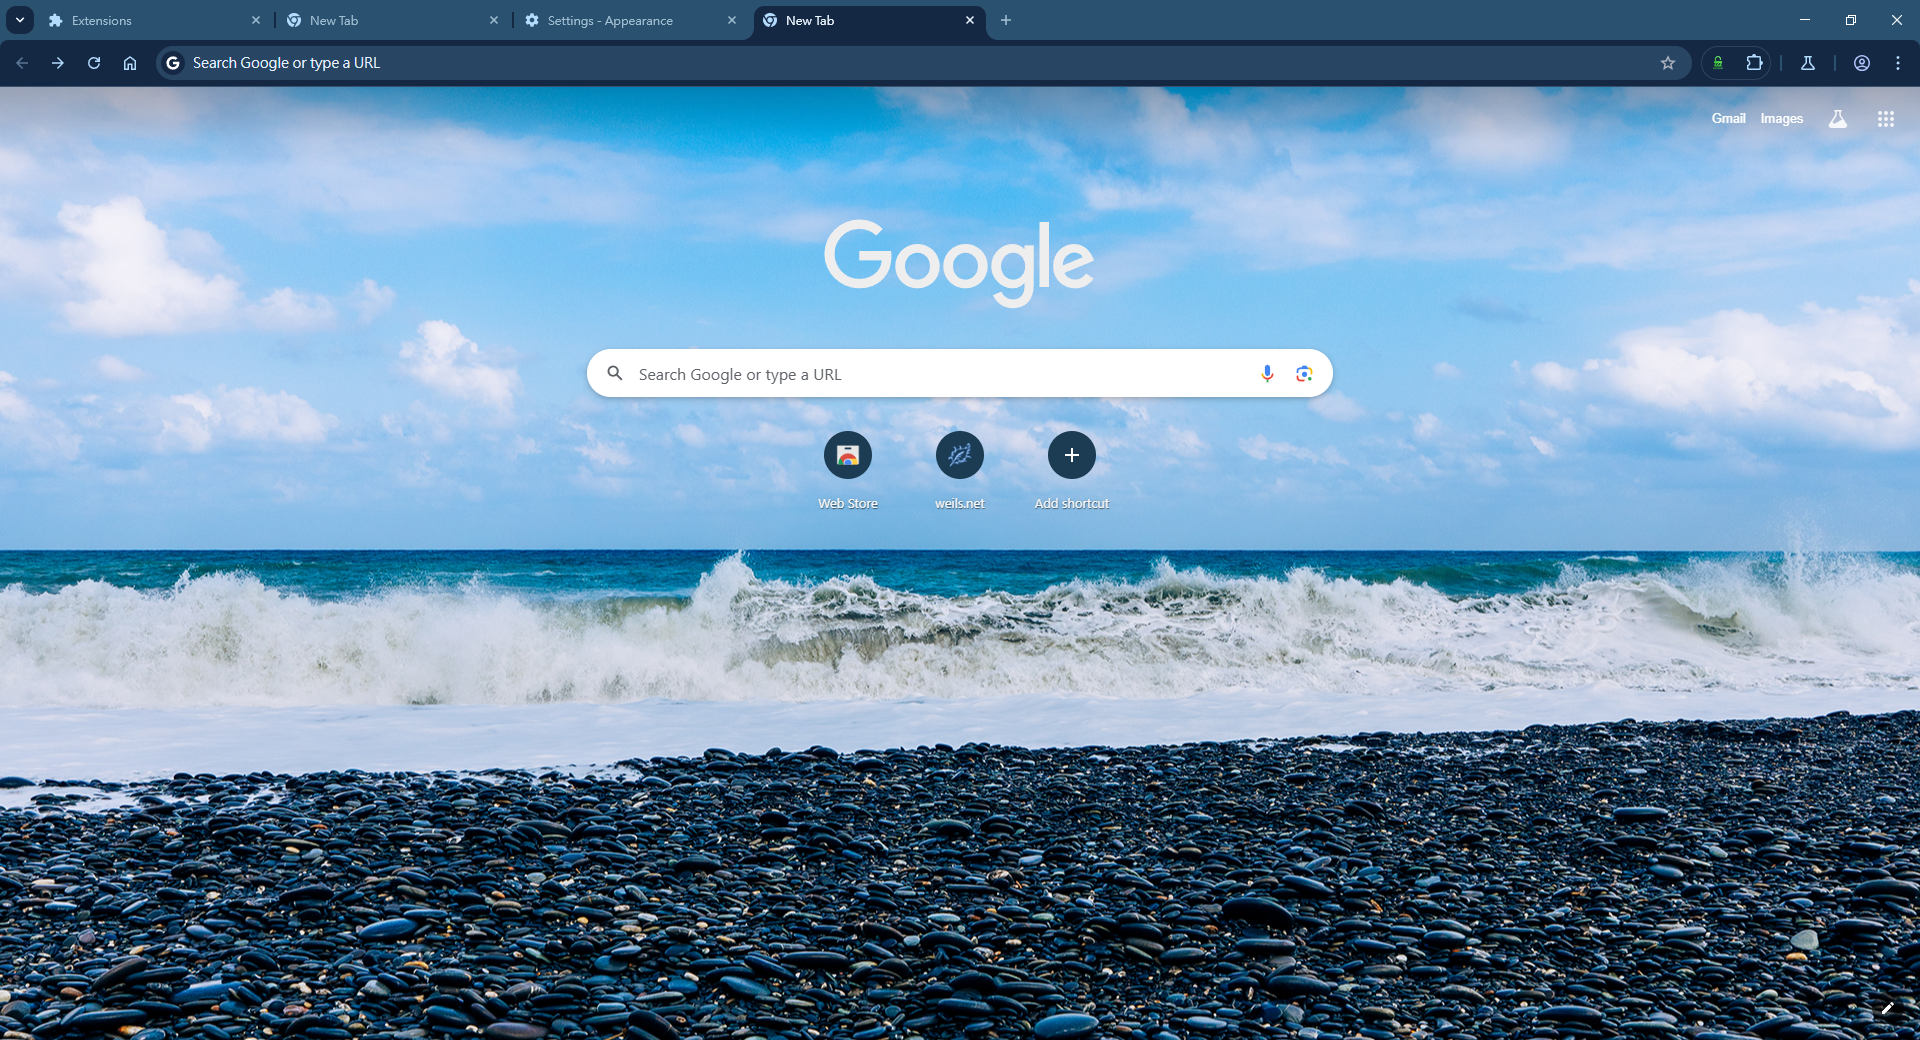Viewport: 1920px width, 1040px height.
Task: Open the Extensions puzzle piece menu
Action: click(x=1754, y=63)
